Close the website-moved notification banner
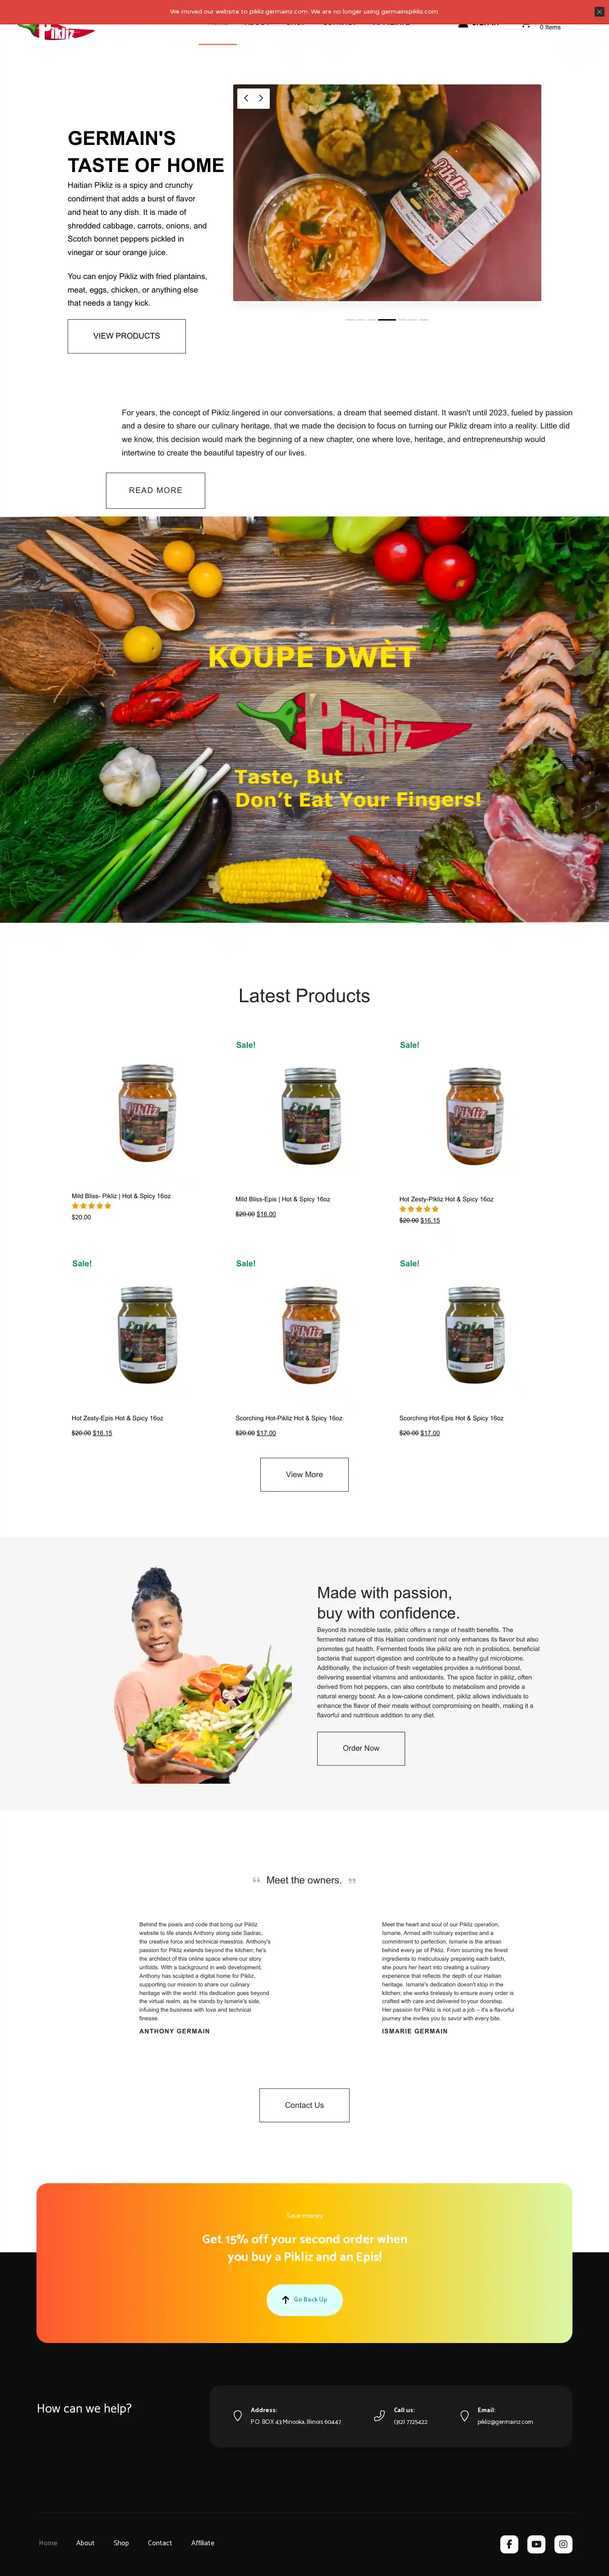The width and height of the screenshot is (609, 2576). 599,11
